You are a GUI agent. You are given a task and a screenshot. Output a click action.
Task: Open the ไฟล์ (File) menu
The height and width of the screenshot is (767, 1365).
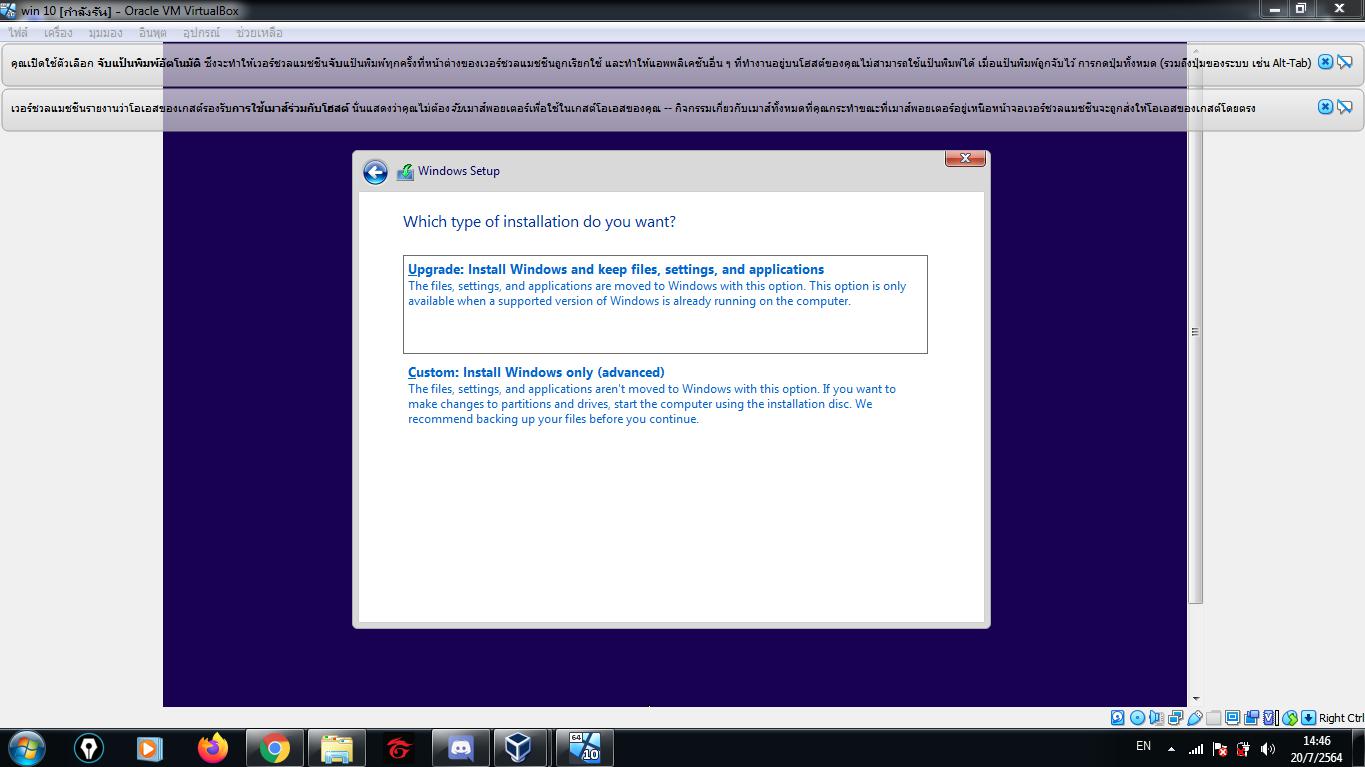[18, 32]
